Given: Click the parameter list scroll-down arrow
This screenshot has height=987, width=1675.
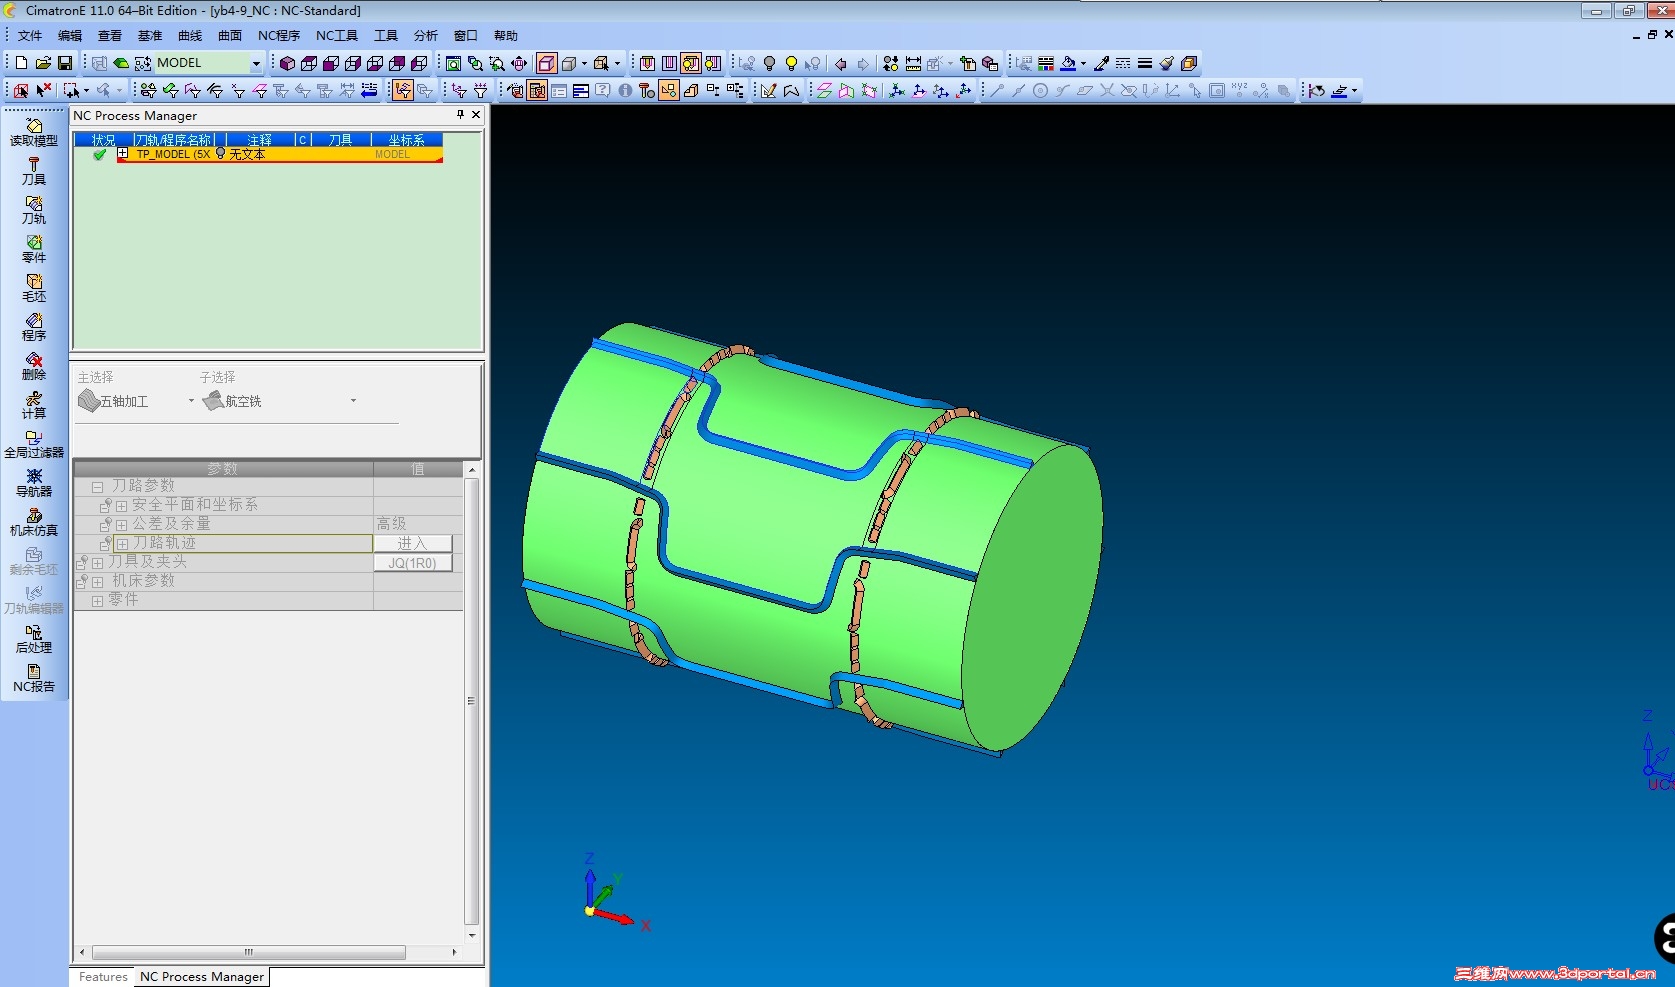Looking at the screenshot, I should tap(472, 935).
